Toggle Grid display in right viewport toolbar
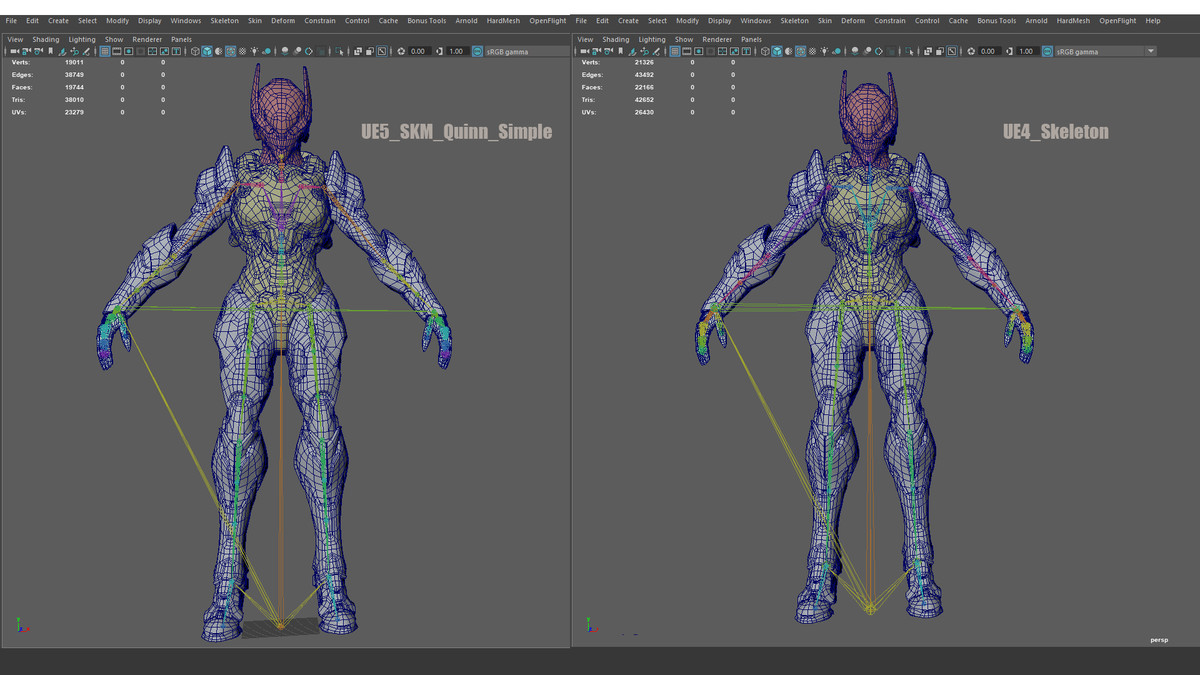1200x675 pixels. 674,51
